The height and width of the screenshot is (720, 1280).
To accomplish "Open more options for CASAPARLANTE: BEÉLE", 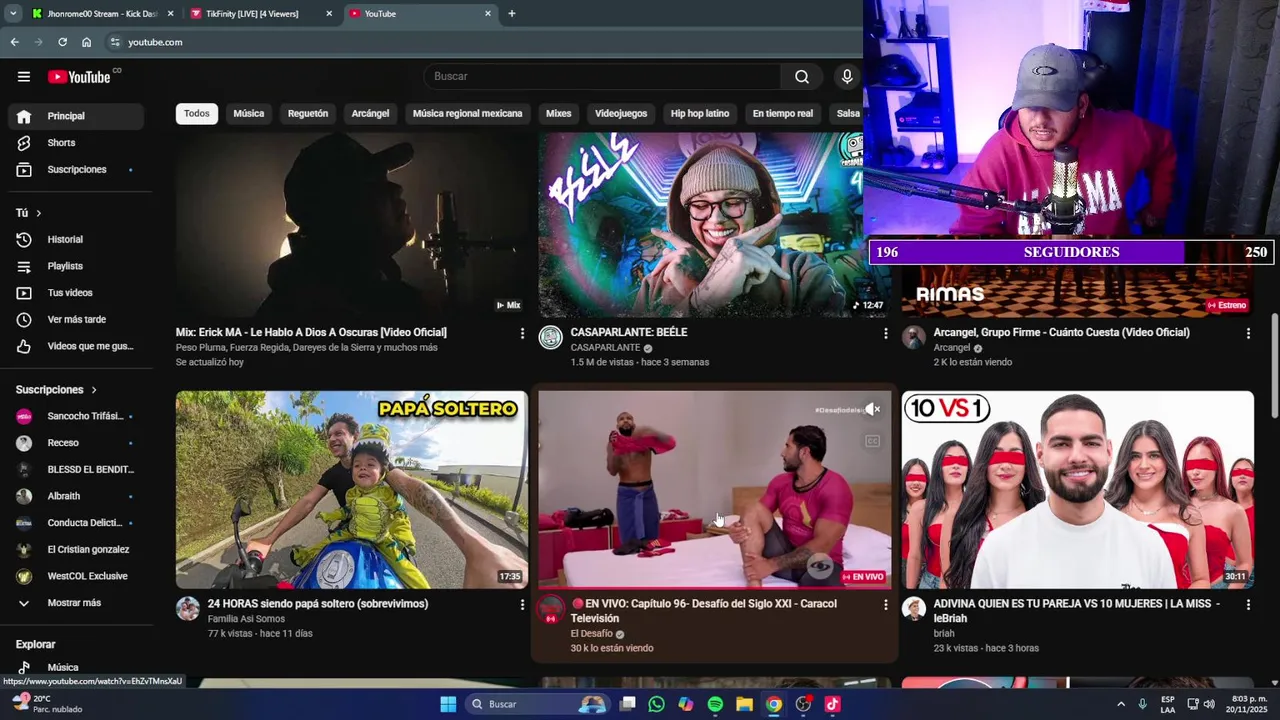I will pos(885,333).
